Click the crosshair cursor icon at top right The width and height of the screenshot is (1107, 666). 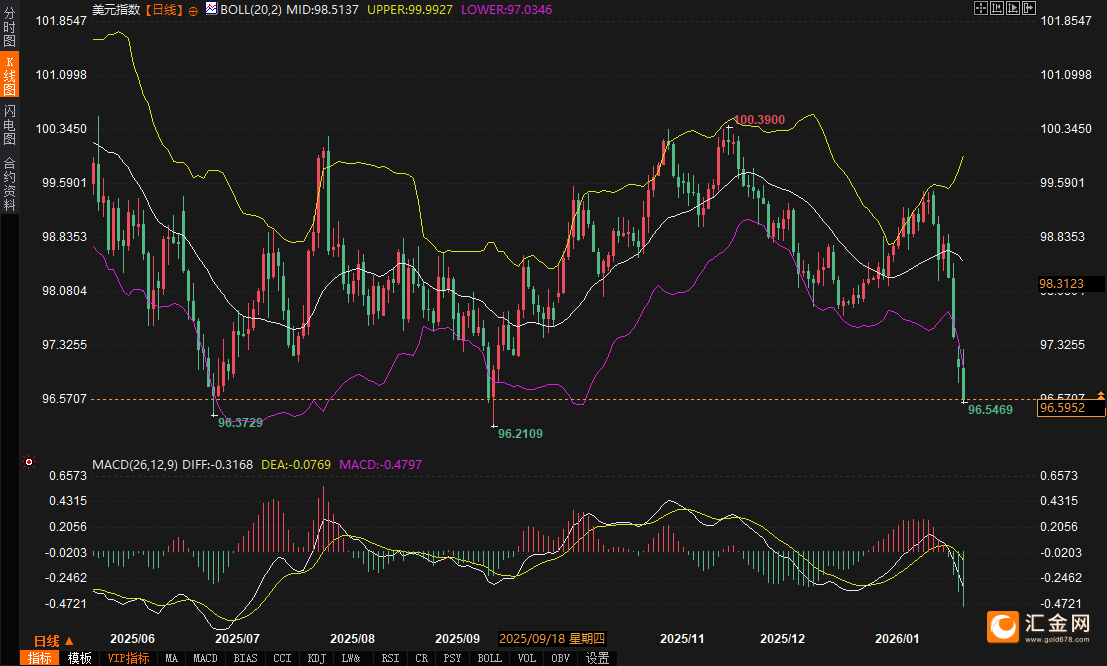click(981, 8)
